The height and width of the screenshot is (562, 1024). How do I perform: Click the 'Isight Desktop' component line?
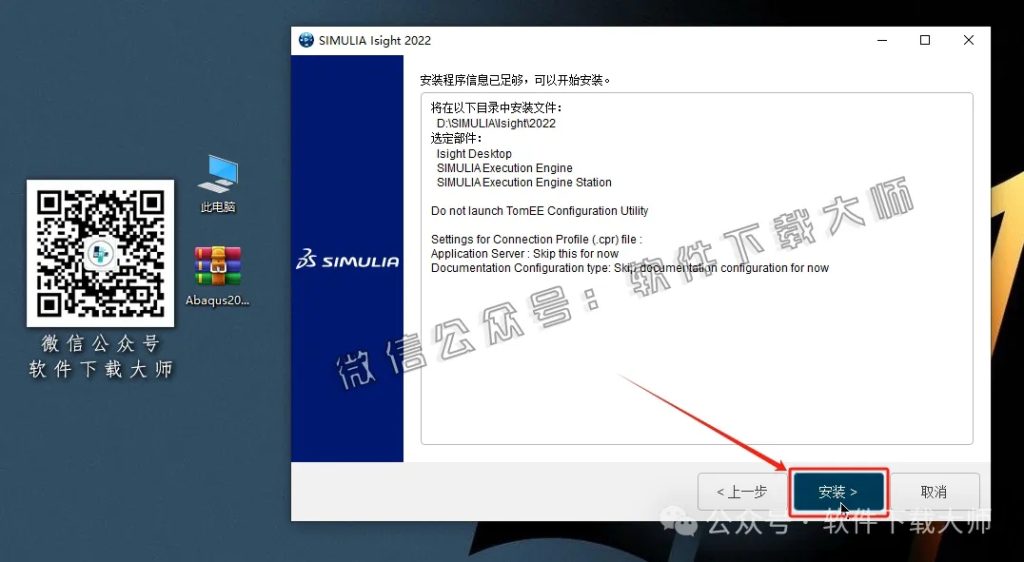tap(474, 154)
